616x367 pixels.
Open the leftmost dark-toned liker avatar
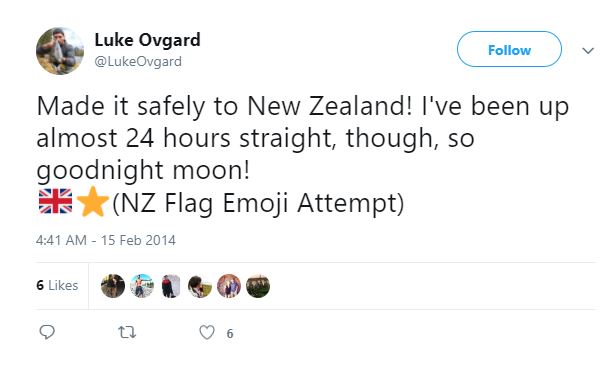pyautogui.click(x=113, y=286)
